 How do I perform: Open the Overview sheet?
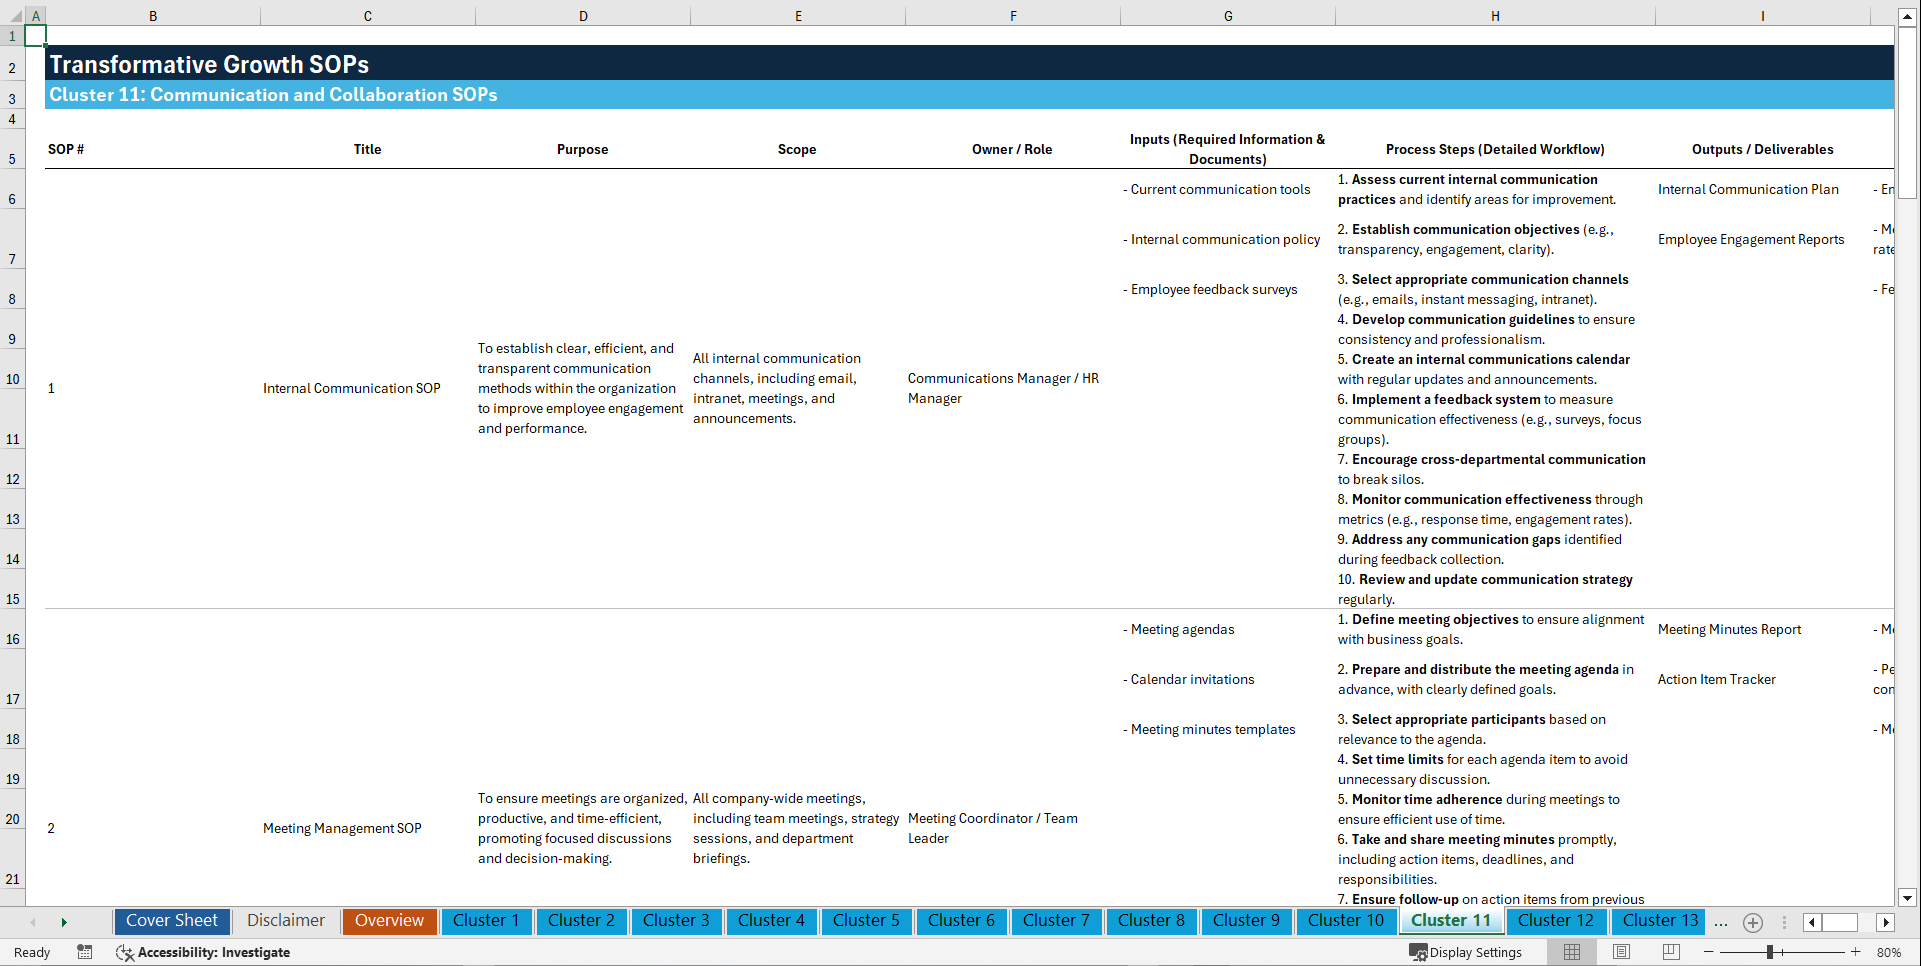(389, 920)
